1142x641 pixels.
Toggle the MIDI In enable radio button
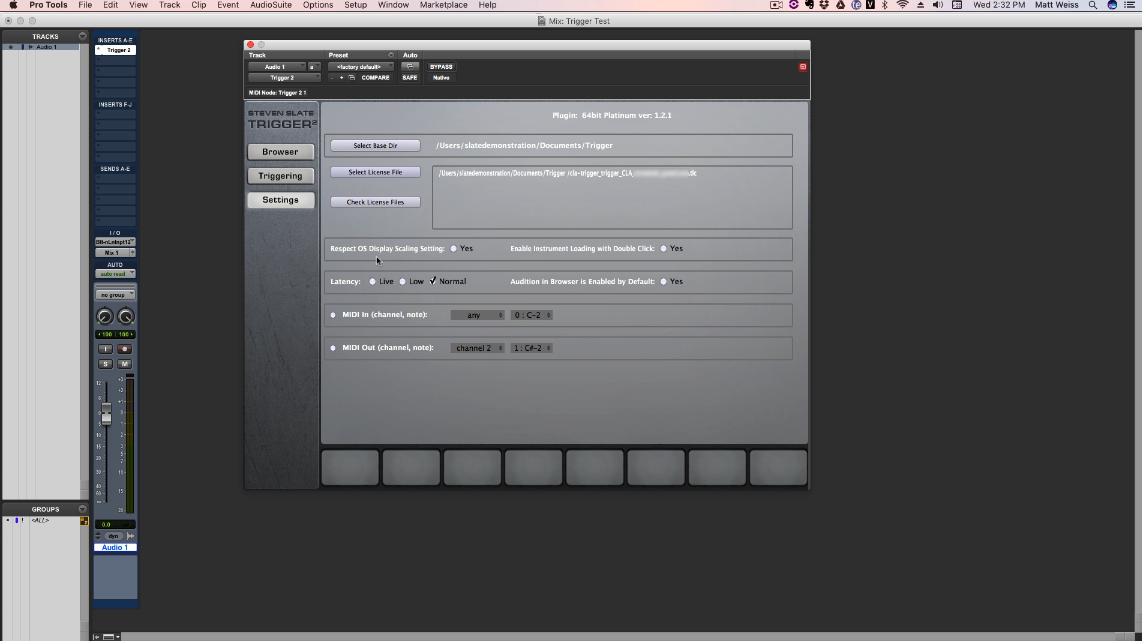coord(333,315)
